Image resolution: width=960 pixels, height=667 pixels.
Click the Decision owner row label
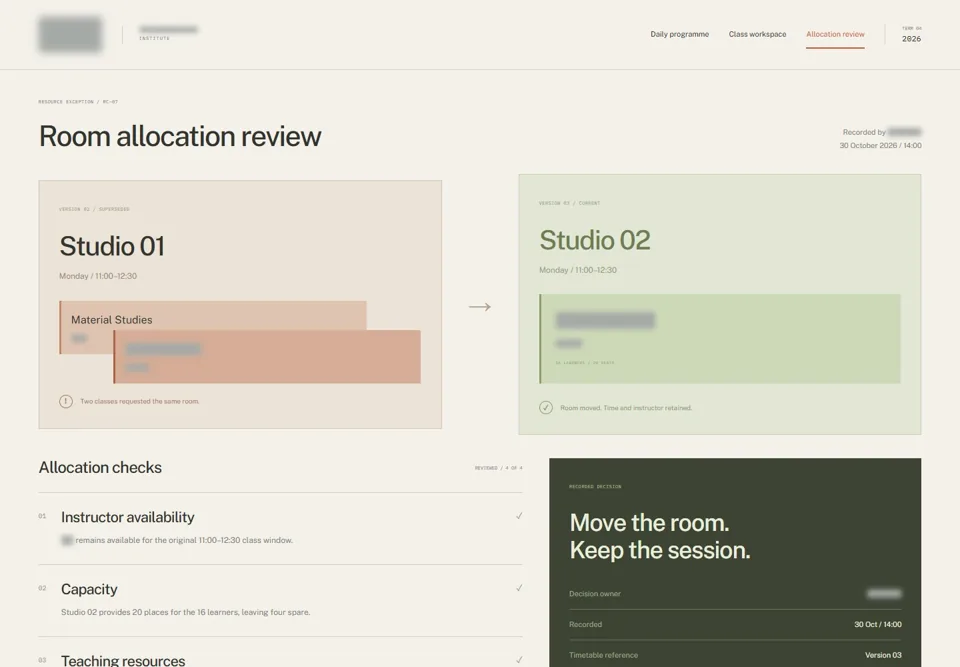[594, 594]
